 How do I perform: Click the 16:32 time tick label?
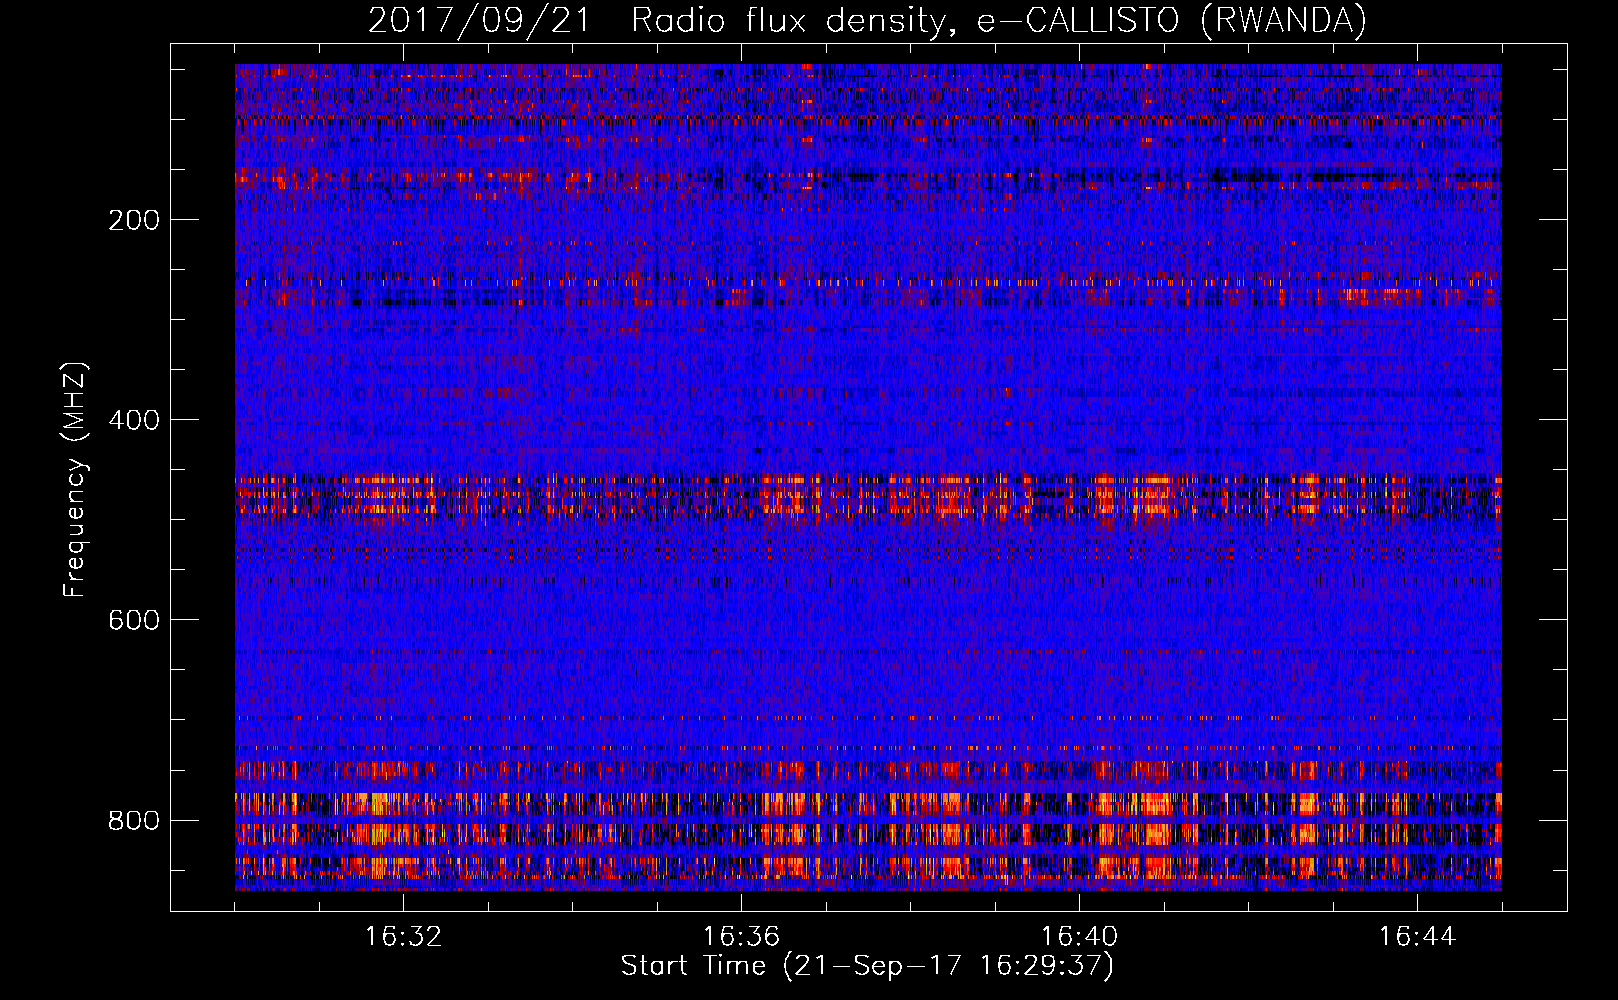coord(403,937)
